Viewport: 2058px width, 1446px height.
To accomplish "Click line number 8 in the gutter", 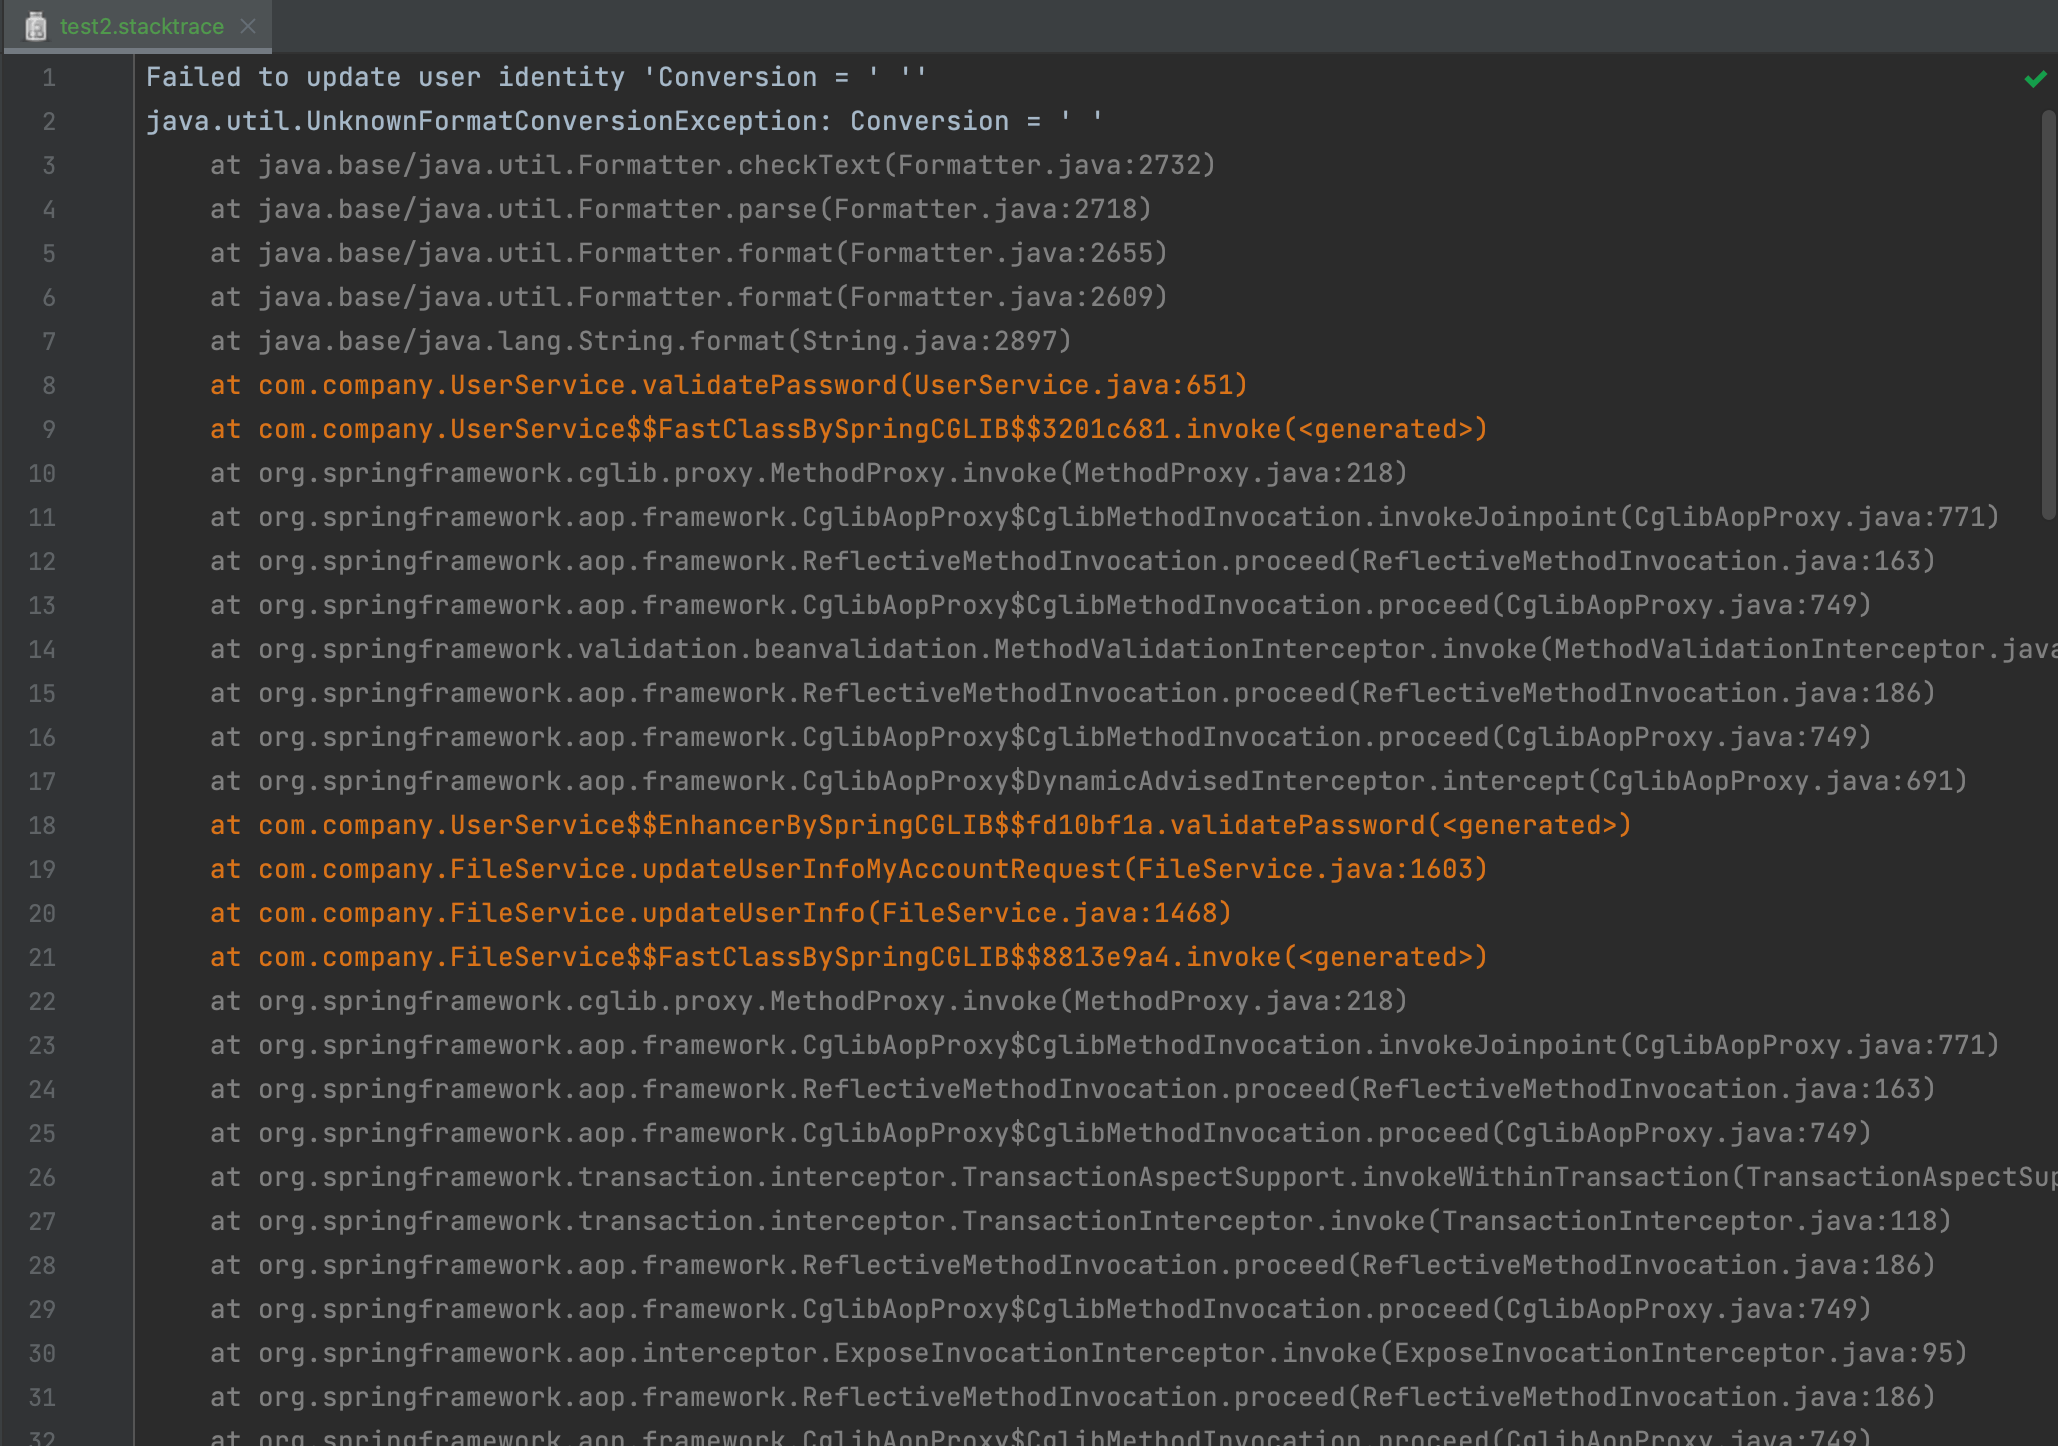I will (48, 385).
